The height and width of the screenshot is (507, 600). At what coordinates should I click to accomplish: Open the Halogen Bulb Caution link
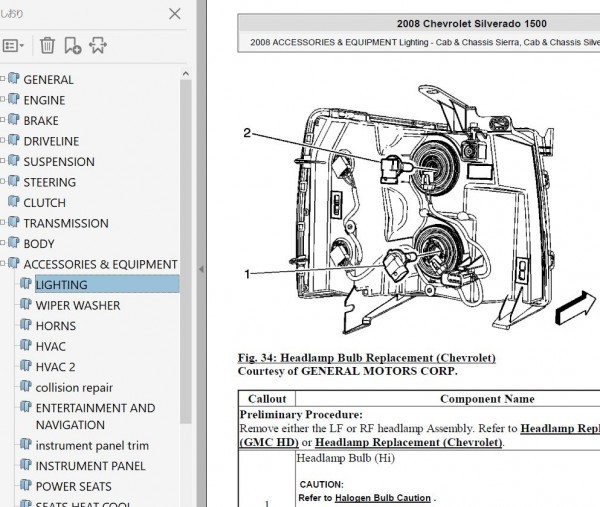point(383,498)
